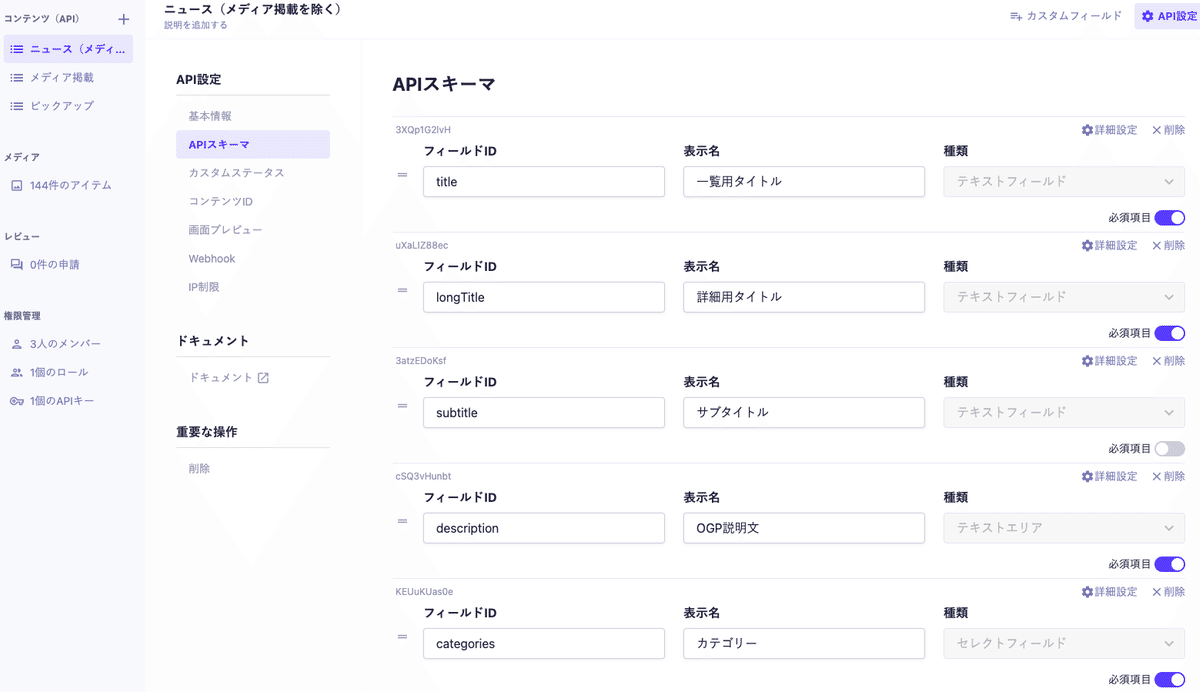1200x692 pixels.
Task: Open the 種類 dropdown showing テキストエリア
Action: click(x=1063, y=528)
